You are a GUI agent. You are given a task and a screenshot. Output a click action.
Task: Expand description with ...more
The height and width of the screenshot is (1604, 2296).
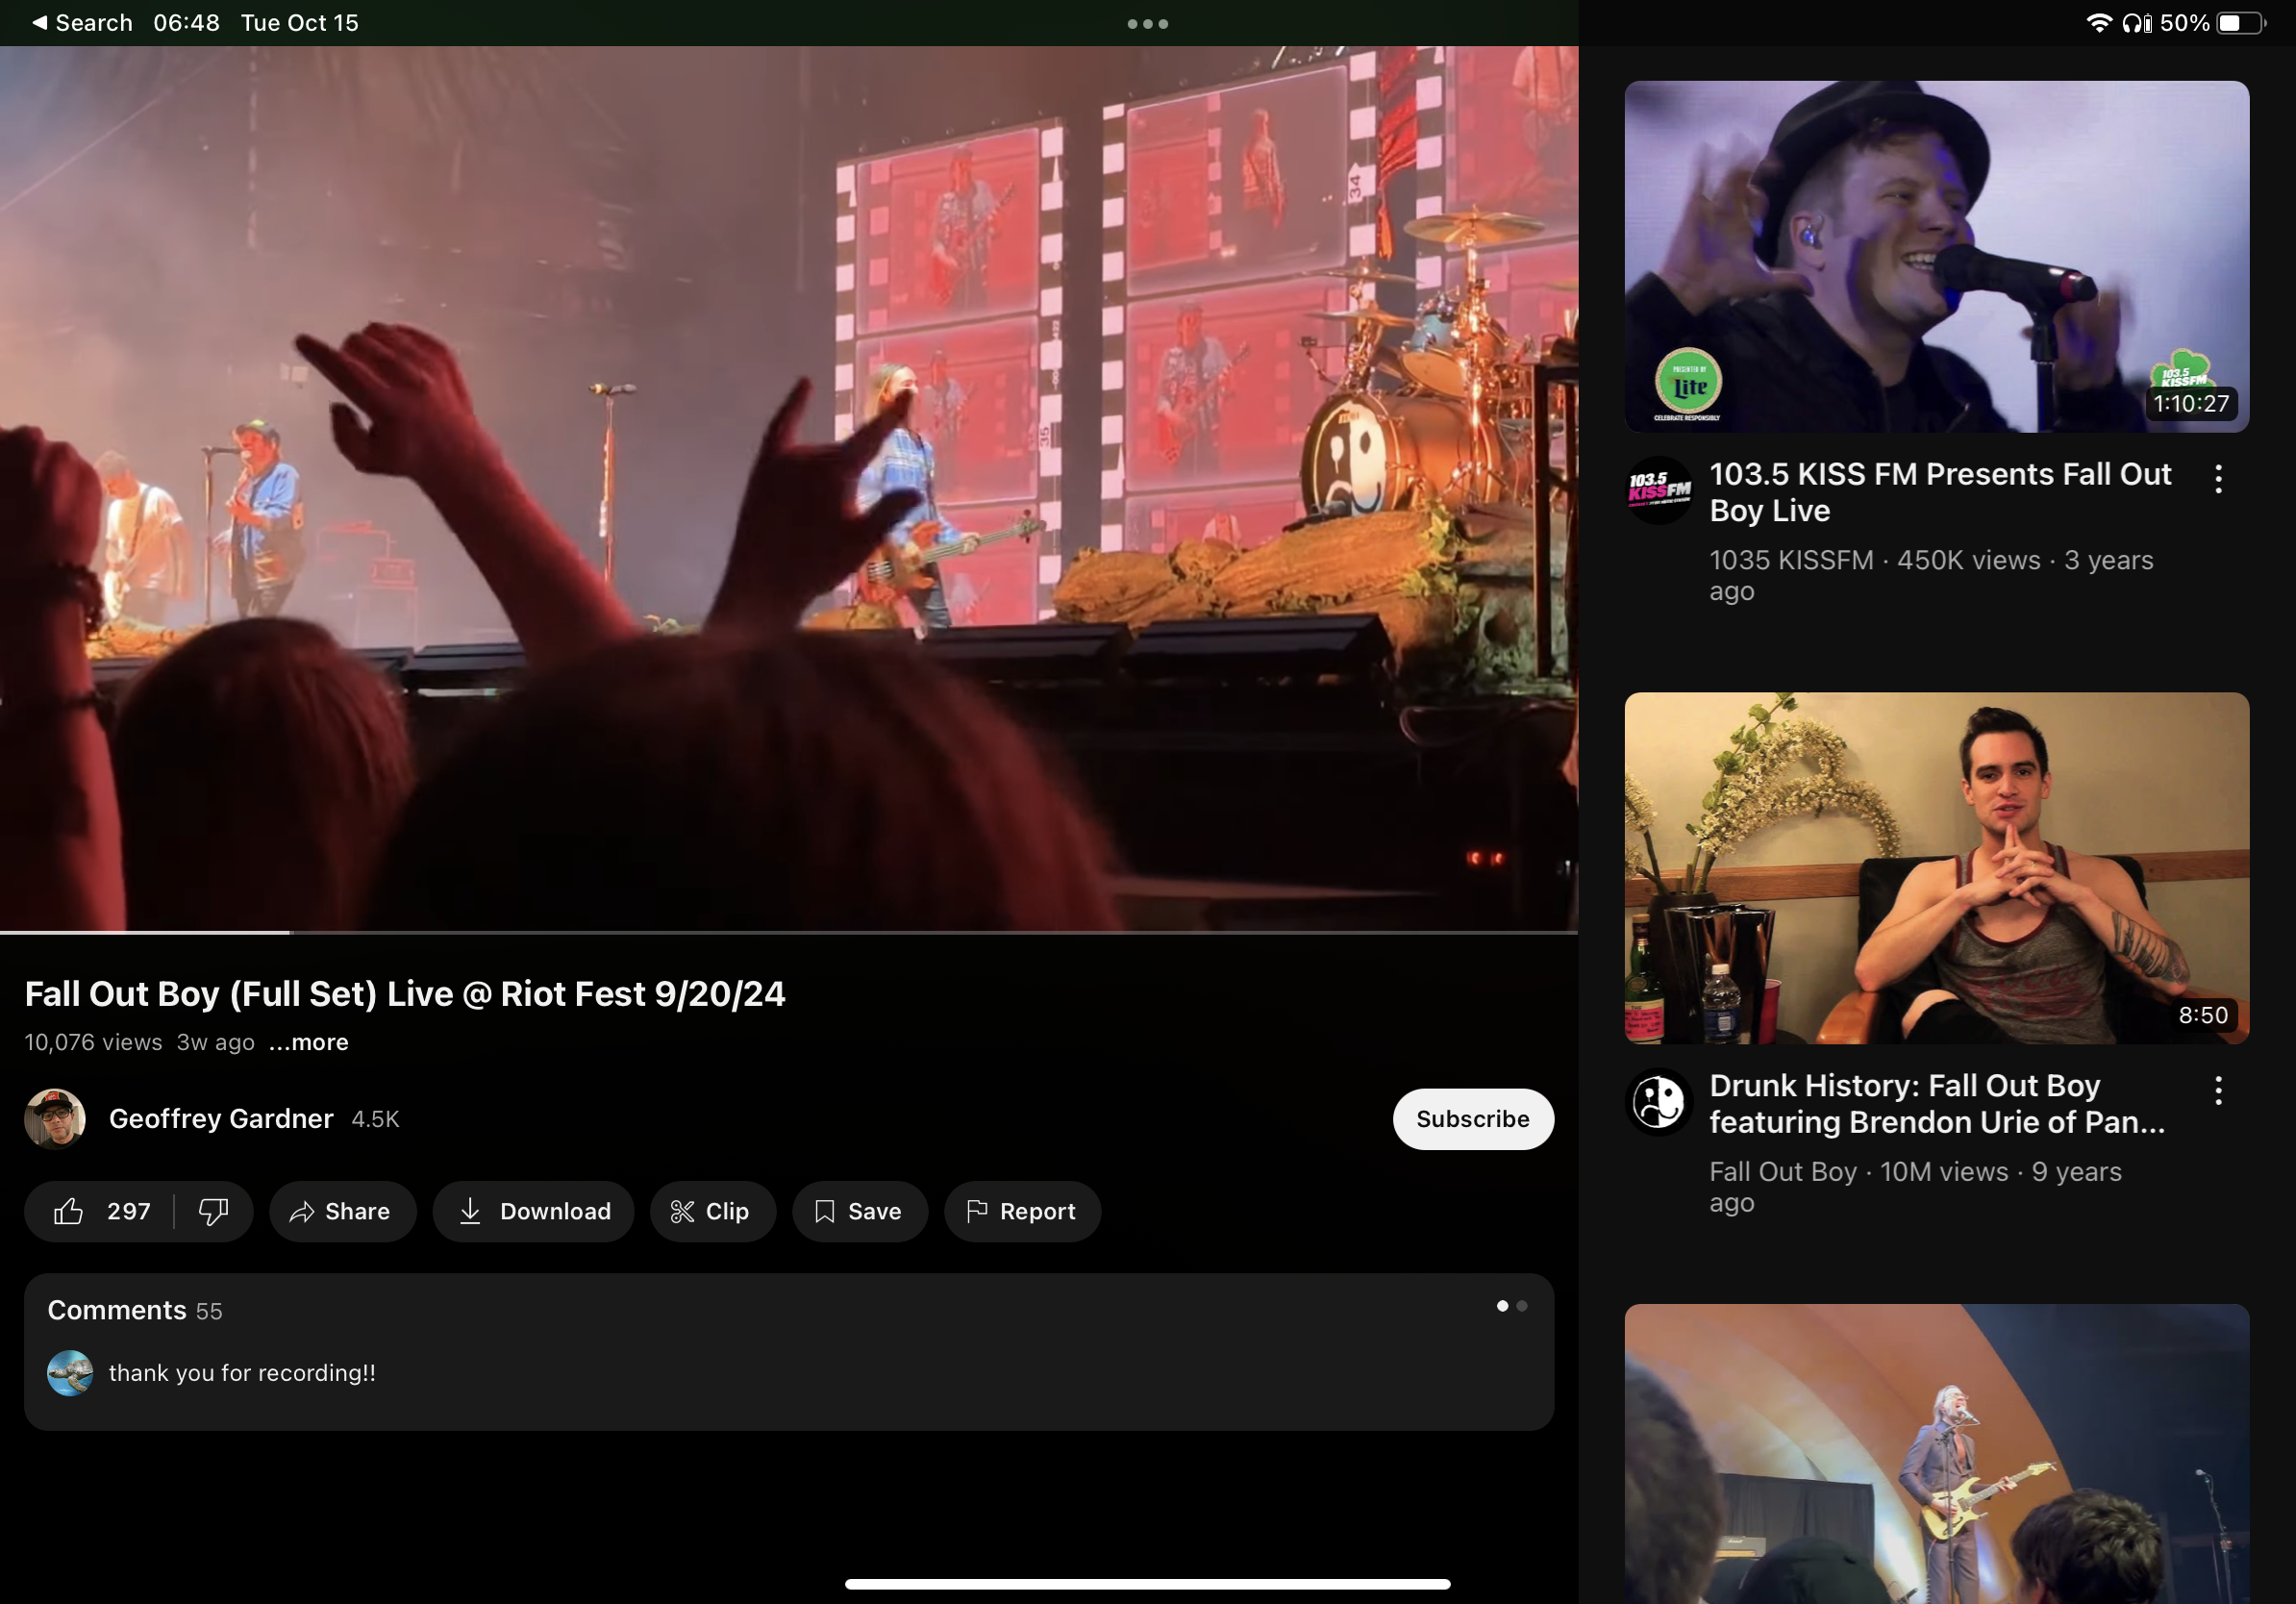(309, 1042)
